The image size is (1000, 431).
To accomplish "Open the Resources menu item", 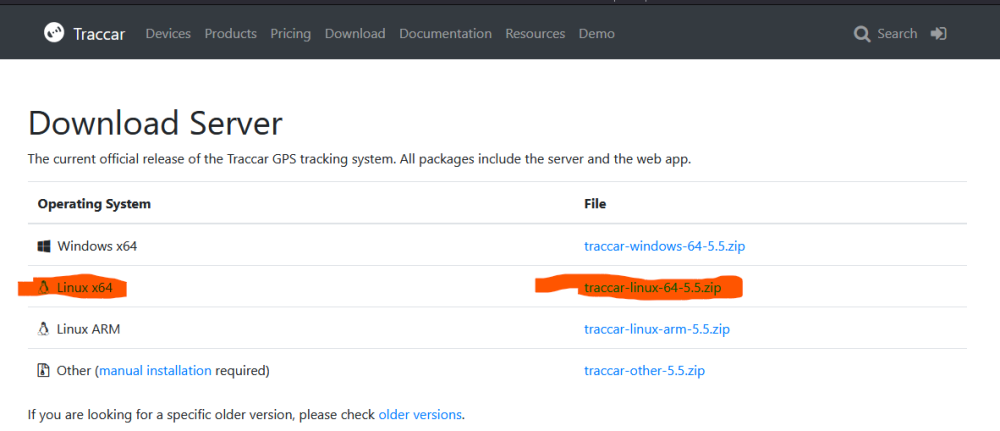I will [x=535, y=34].
